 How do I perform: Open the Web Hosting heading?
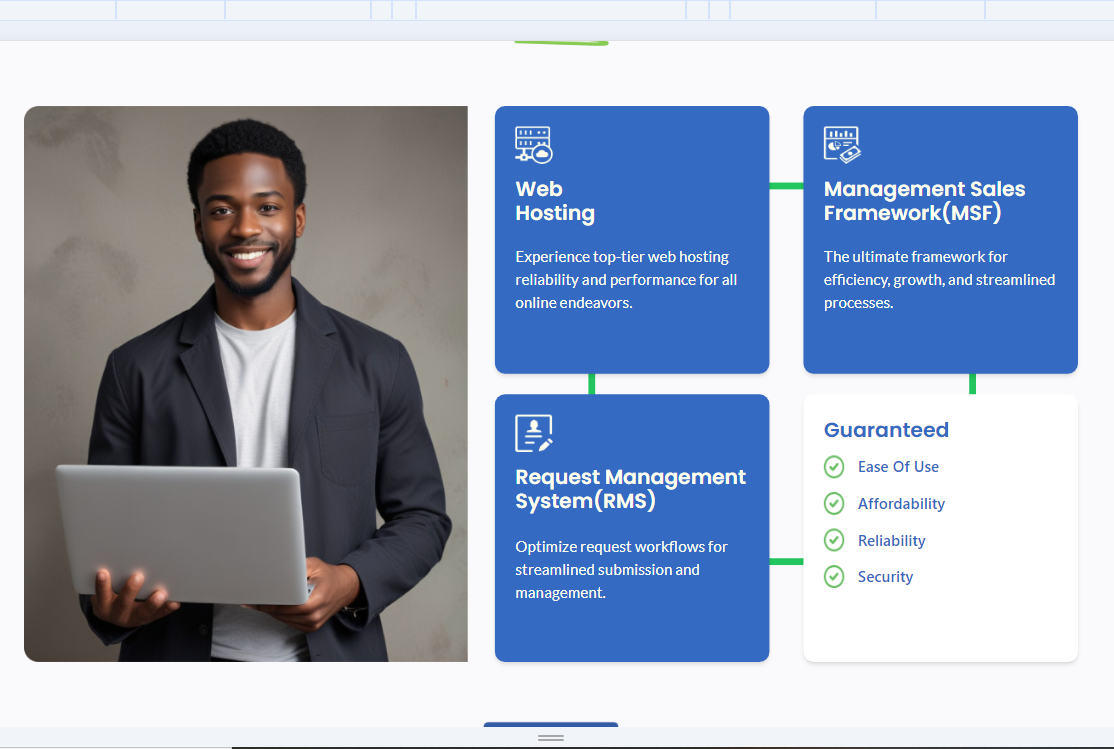click(x=555, y=201)
